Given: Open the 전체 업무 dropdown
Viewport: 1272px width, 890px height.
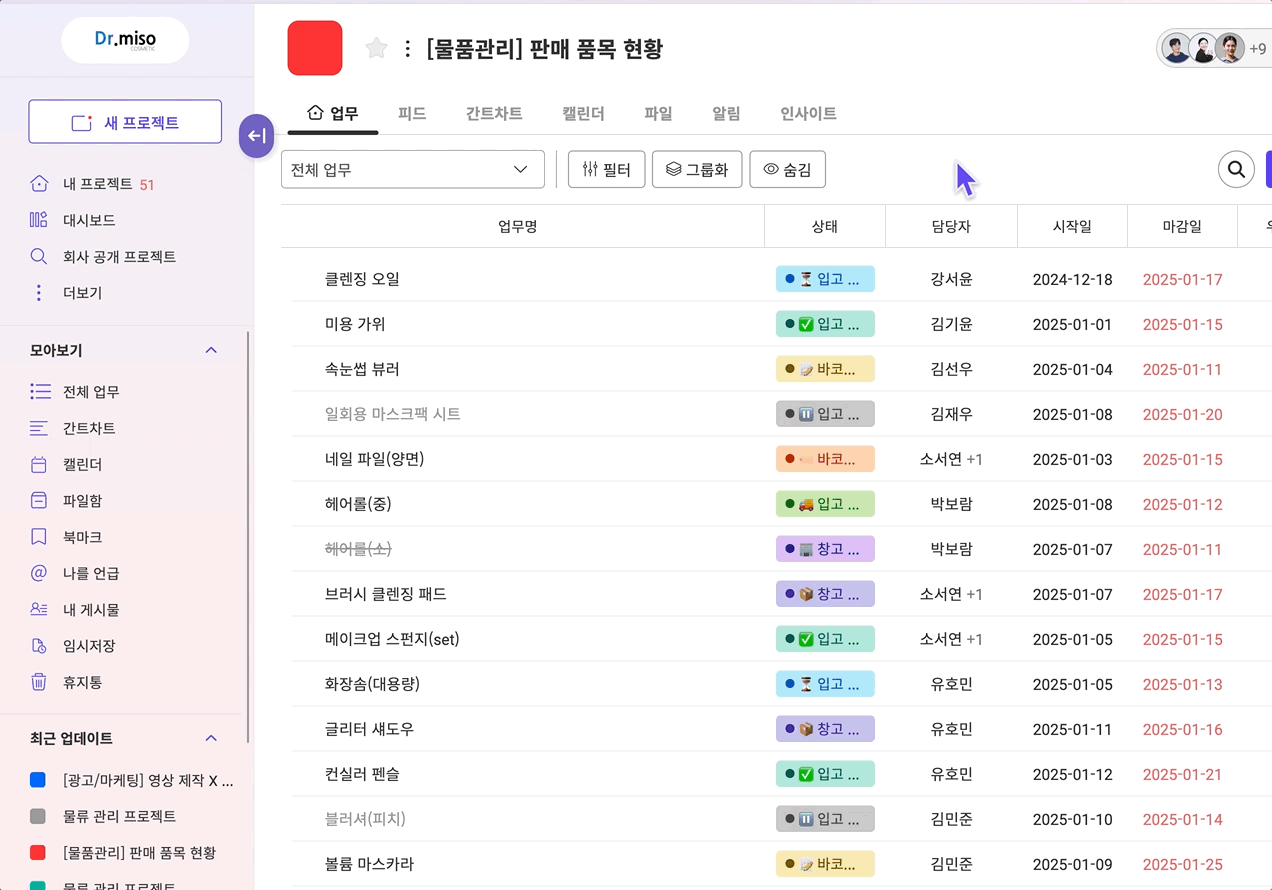Looking at the screenshot, I should (412, 170).
